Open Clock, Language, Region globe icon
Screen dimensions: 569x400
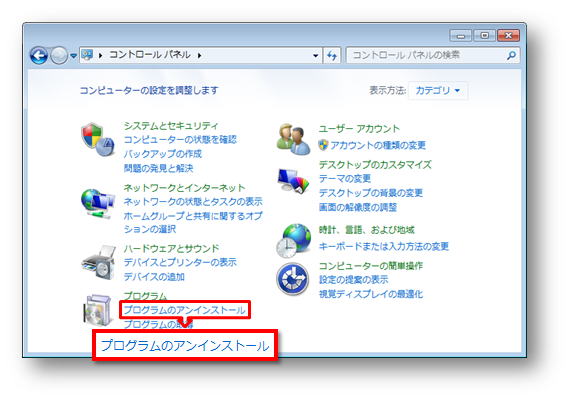[293, 240]
